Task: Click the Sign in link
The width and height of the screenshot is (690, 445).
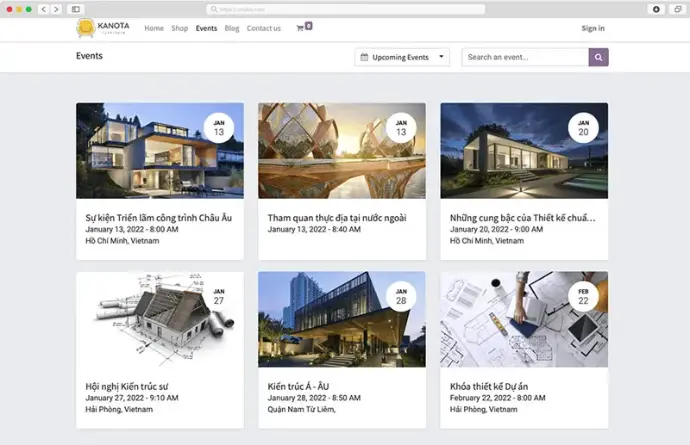Action: pos(593,28)
